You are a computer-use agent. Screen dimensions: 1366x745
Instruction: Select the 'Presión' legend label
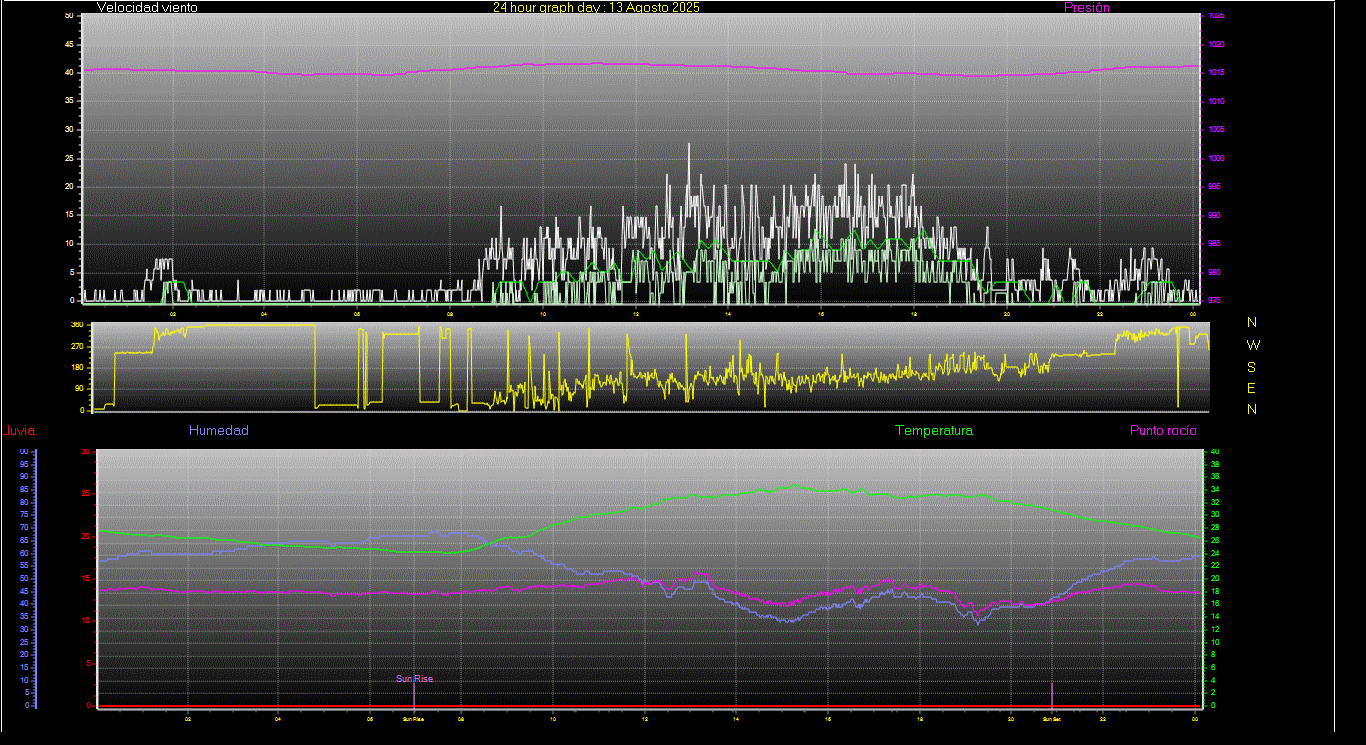tap(1086, 7)
